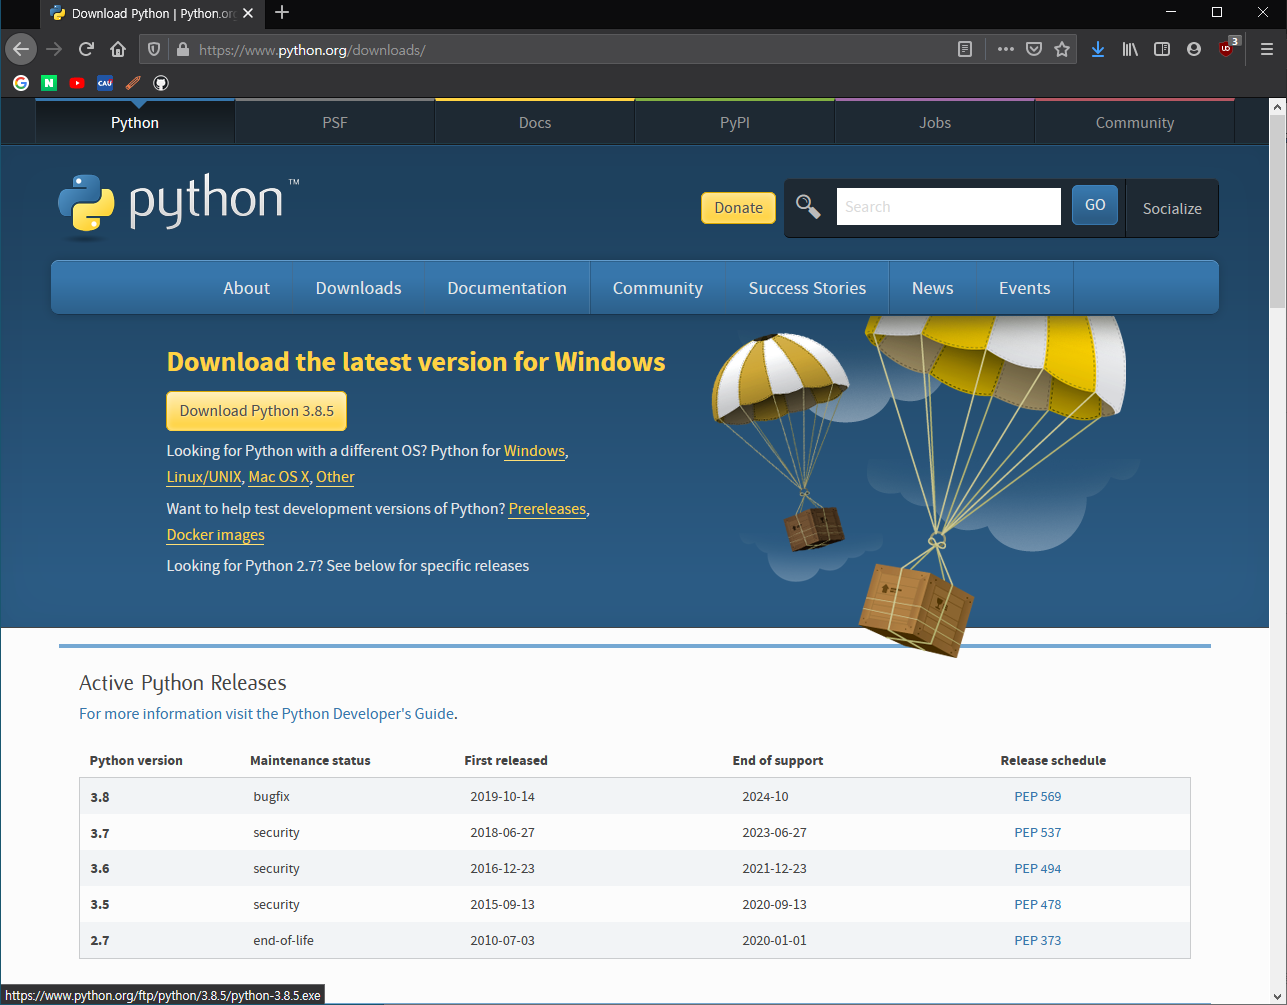This screenshot has width=1287, height=1005.
Task: Go to the browser home page icon
Action: [x=118, y=49]
